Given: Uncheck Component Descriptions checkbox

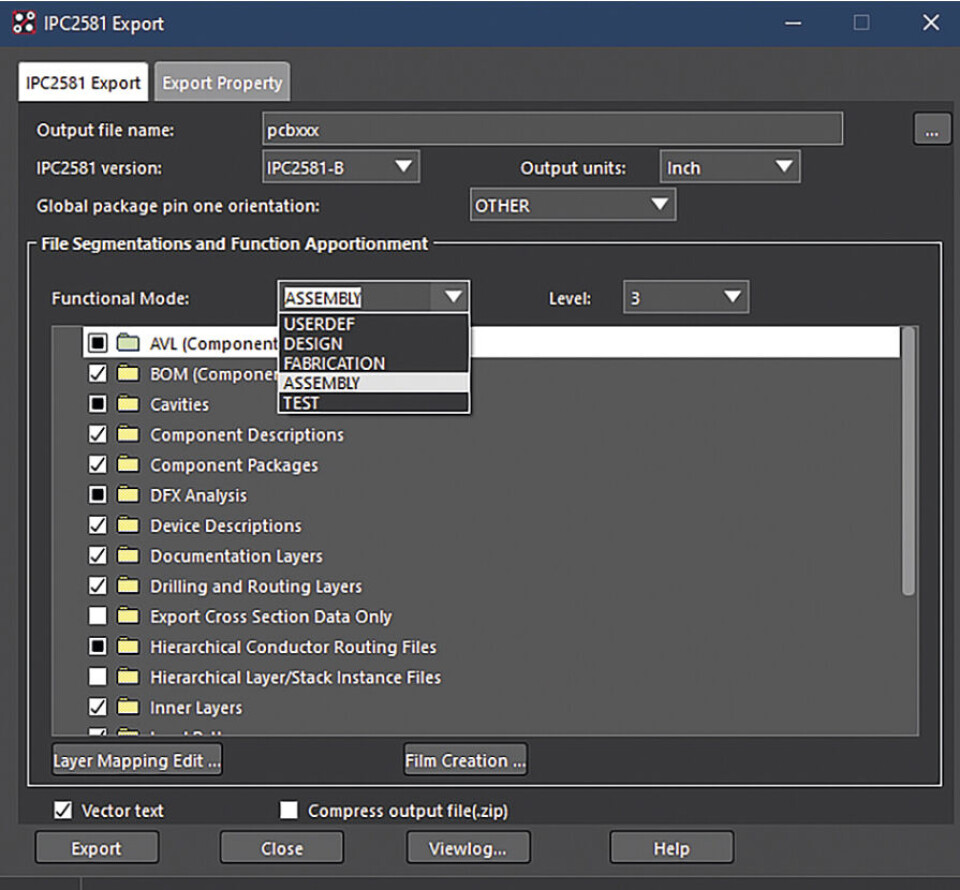Looking at the screenshot, I should [97, 434].
